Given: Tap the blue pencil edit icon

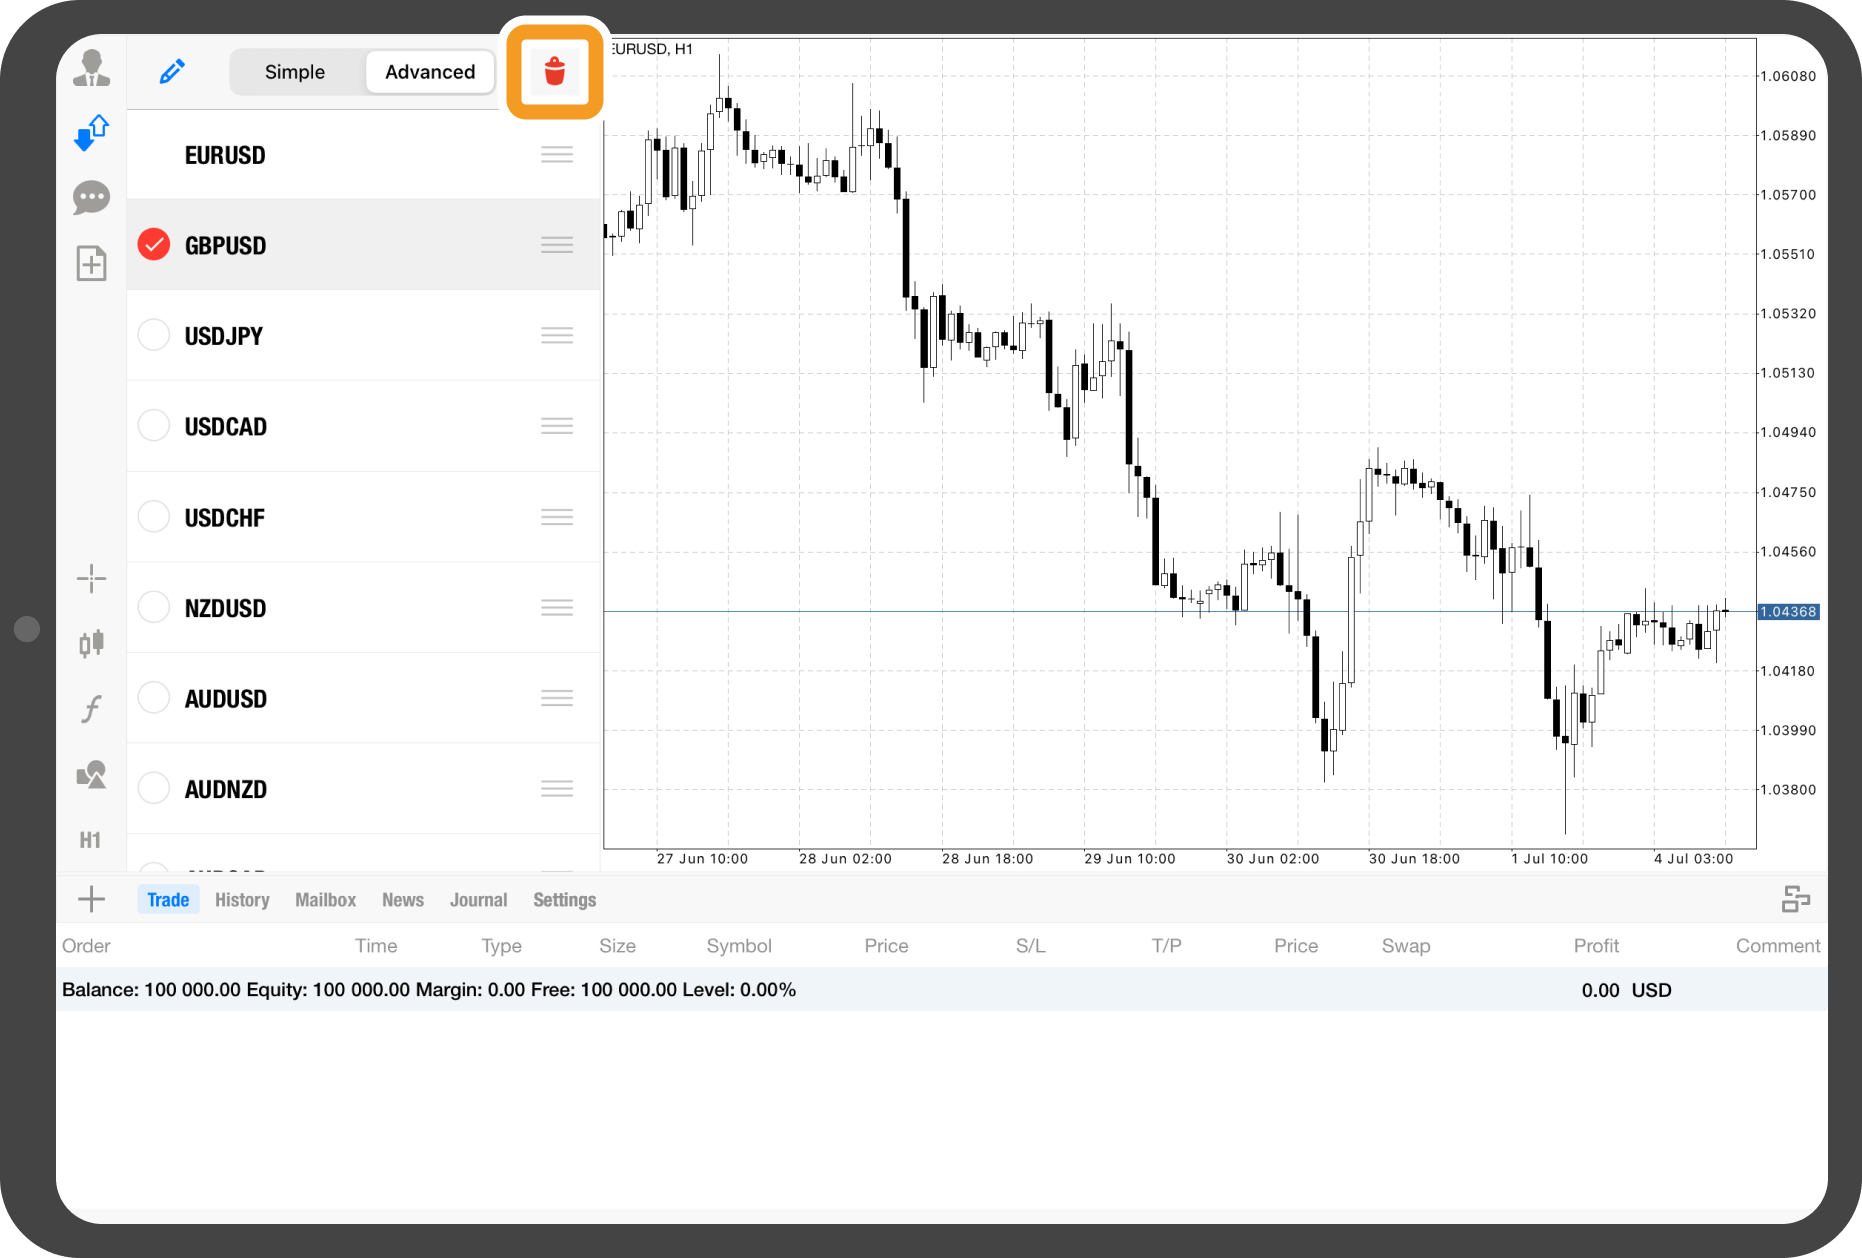Looking at the screenshot, I should (172, 72).
